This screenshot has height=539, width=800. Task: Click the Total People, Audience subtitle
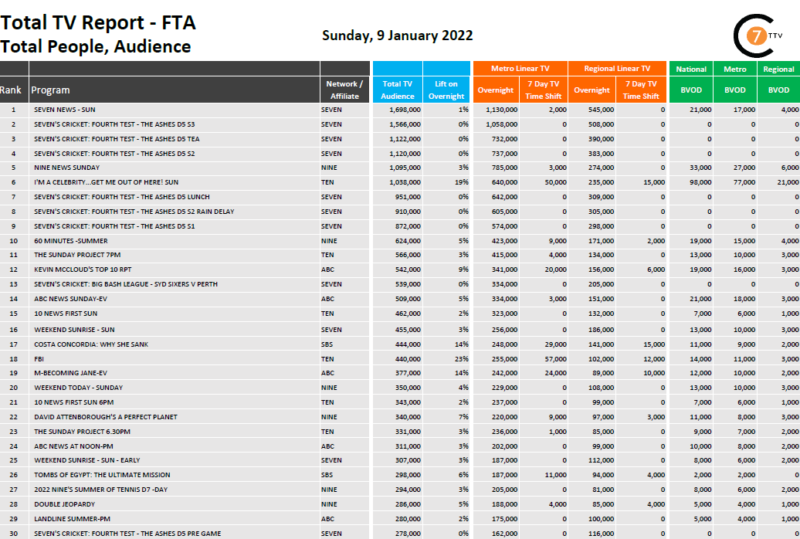96,46
